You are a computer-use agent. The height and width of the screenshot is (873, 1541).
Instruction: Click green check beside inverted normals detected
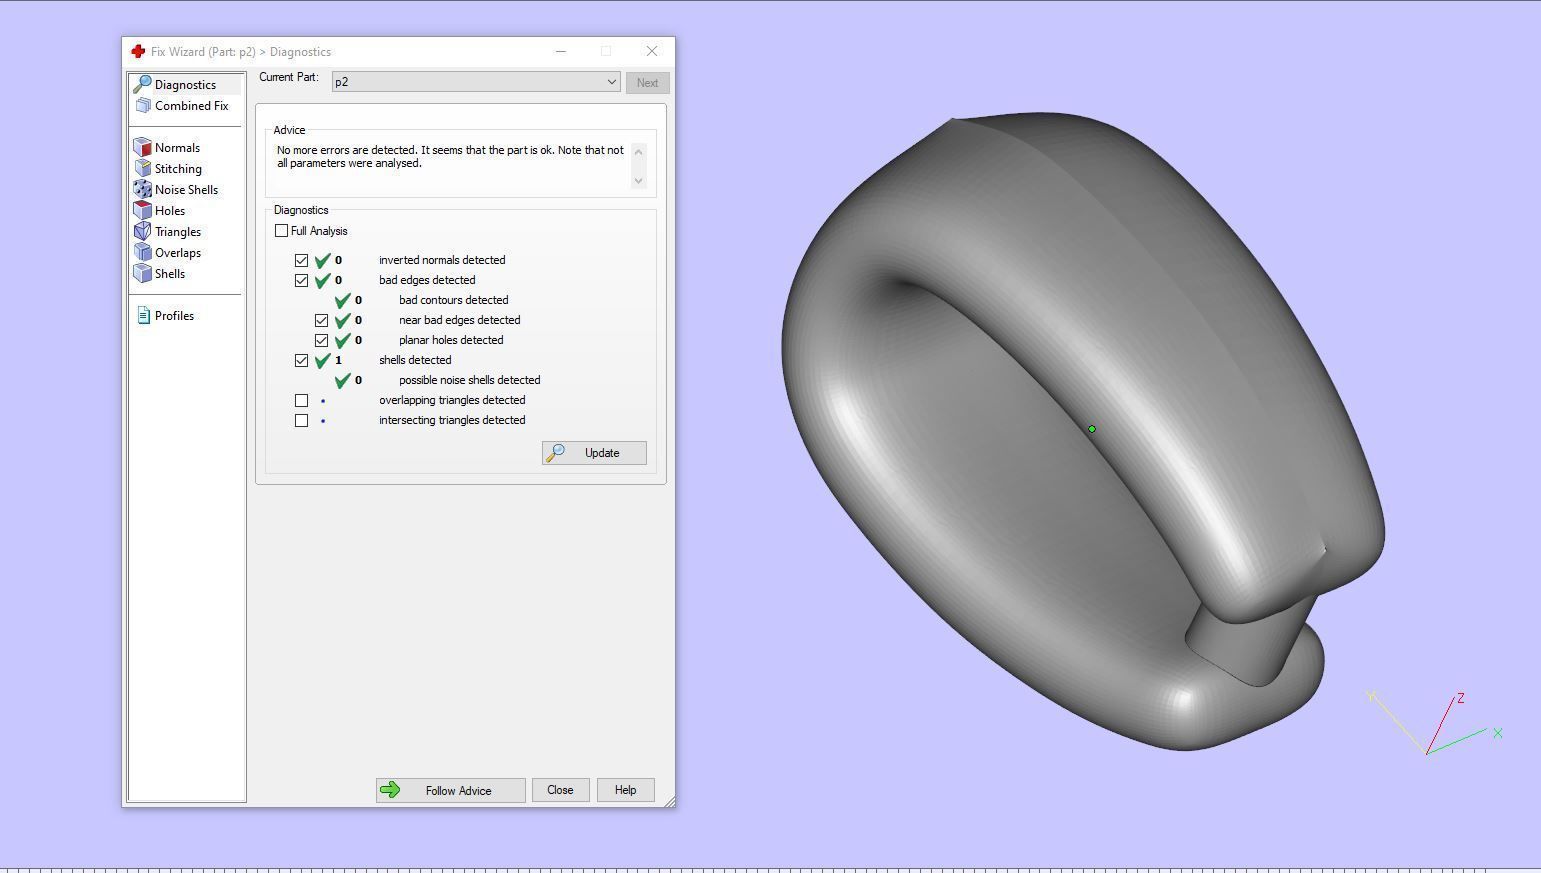[322, 260]
